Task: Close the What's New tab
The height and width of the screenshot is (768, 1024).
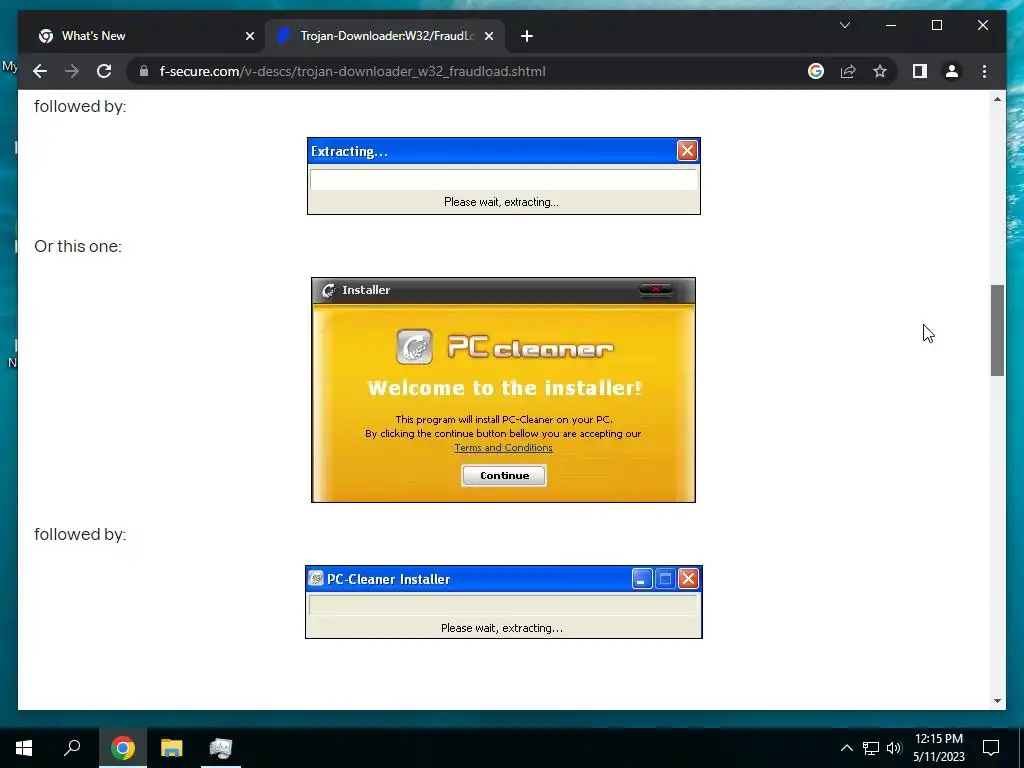Action: pyautogui.click(x=249, y=37)
